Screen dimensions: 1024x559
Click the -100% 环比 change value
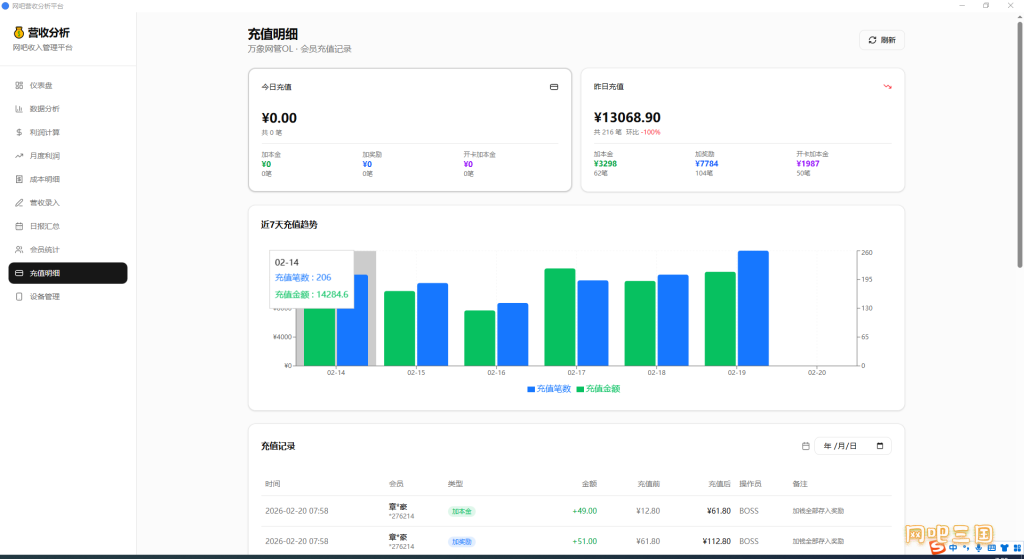(x=650, y=133)
